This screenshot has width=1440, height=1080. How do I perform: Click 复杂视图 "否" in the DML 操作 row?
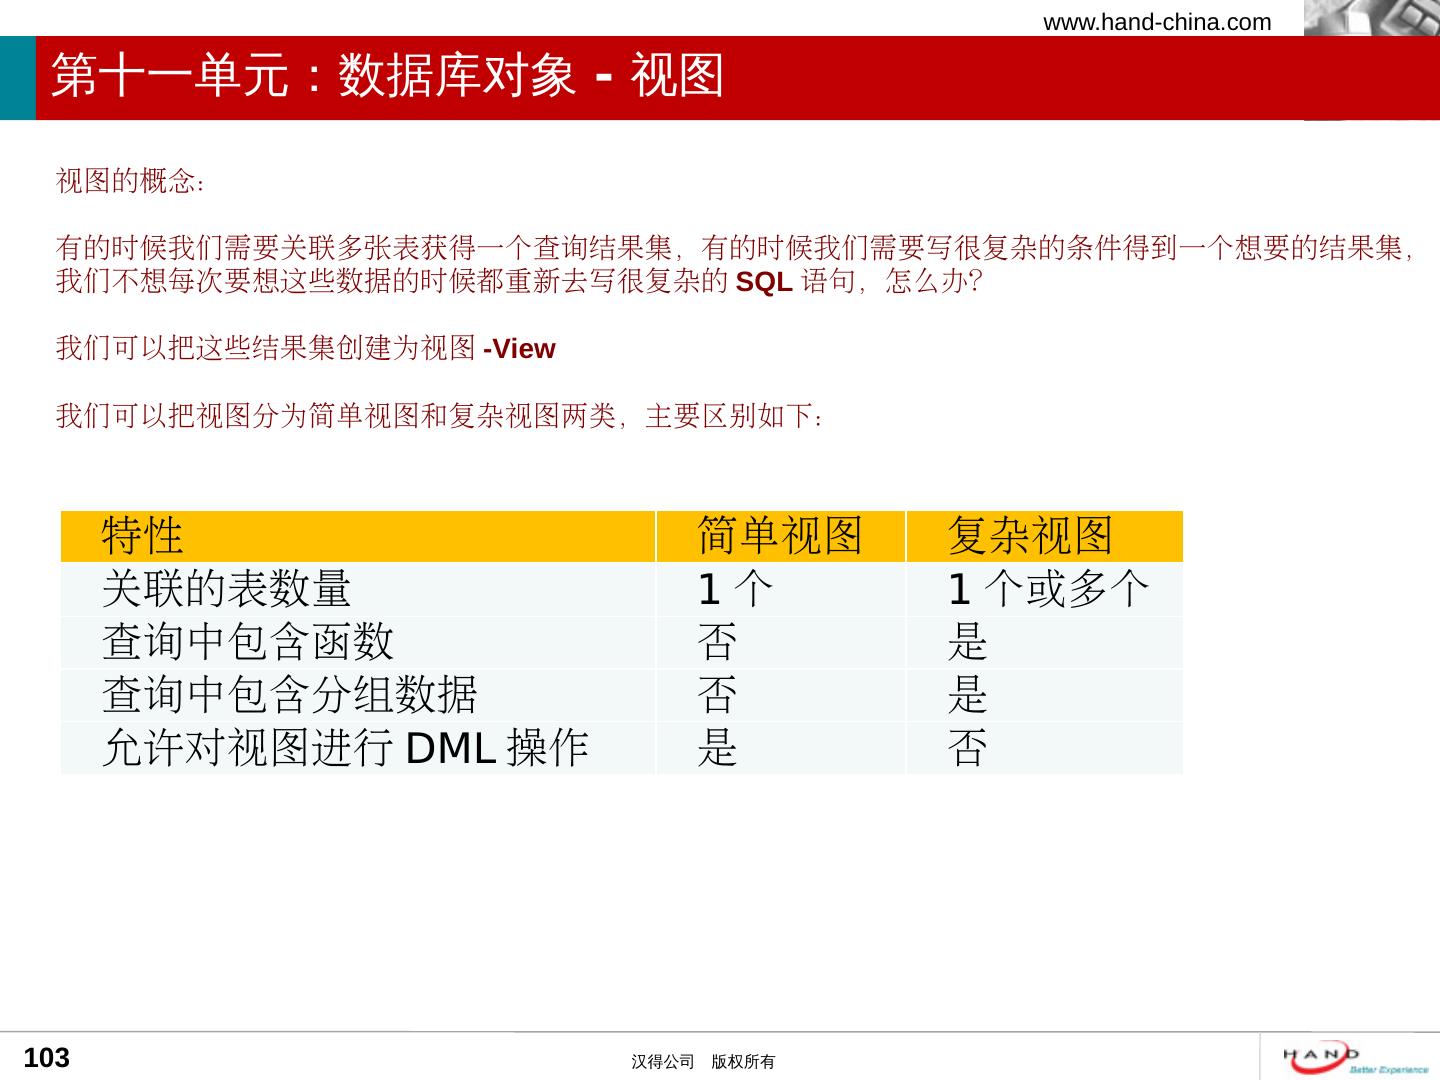pos(1045,748)
